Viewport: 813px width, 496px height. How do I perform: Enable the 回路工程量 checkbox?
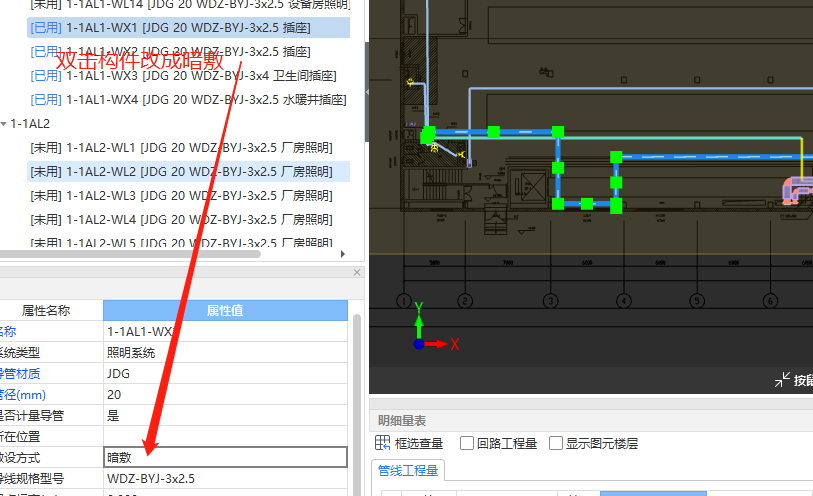pyautogui.click(x=467, y=443)
